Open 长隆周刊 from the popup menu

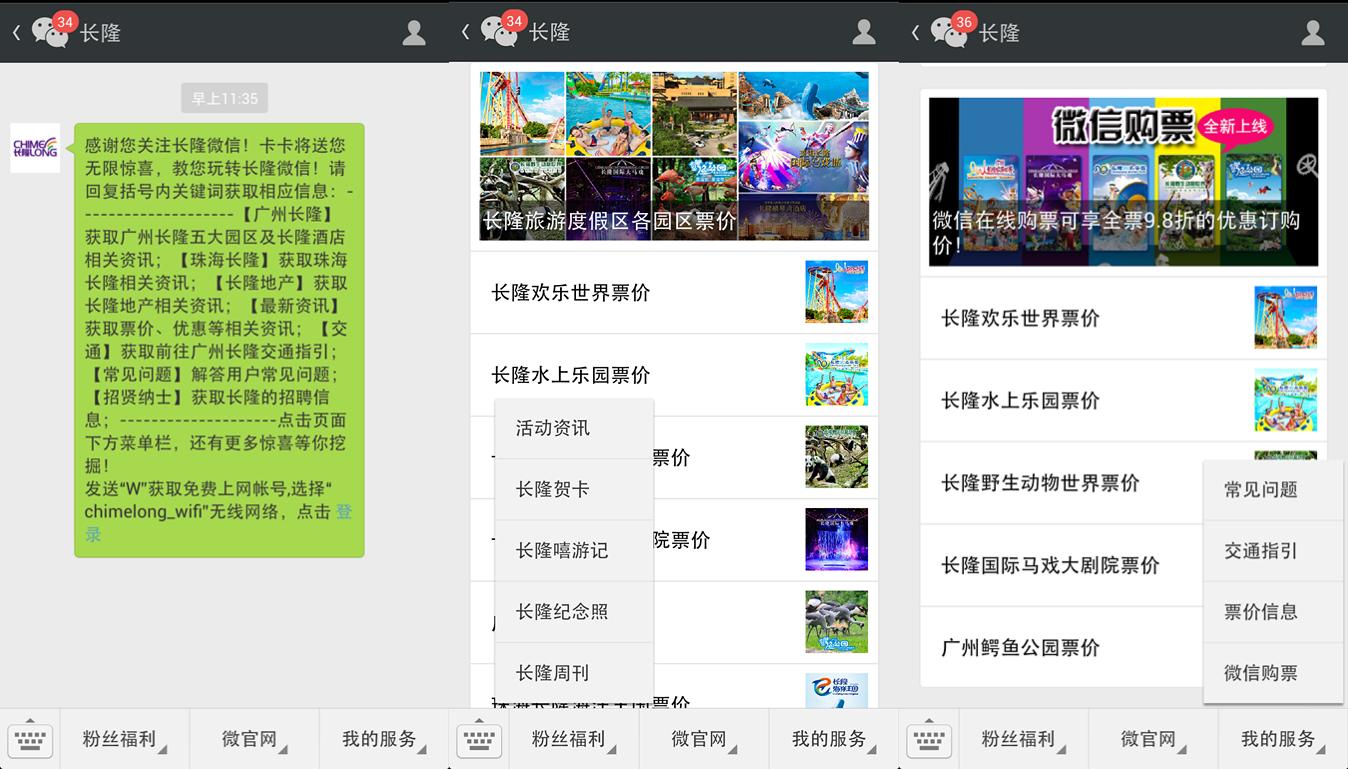[574, 673]
